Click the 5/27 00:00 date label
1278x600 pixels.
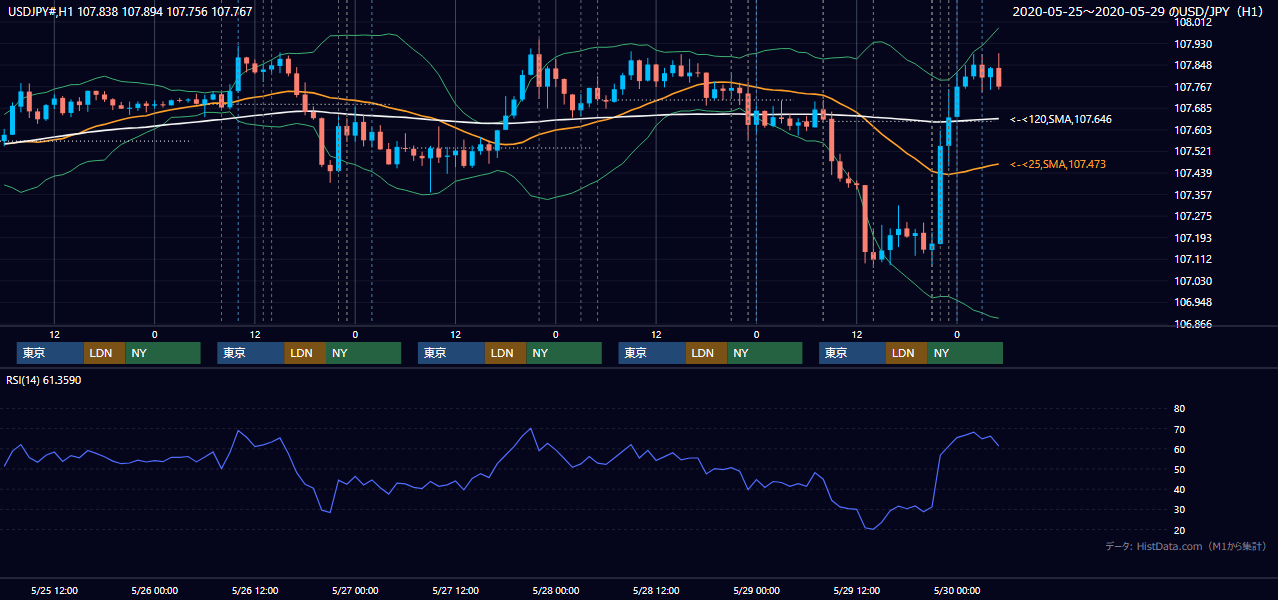point(355,590)
